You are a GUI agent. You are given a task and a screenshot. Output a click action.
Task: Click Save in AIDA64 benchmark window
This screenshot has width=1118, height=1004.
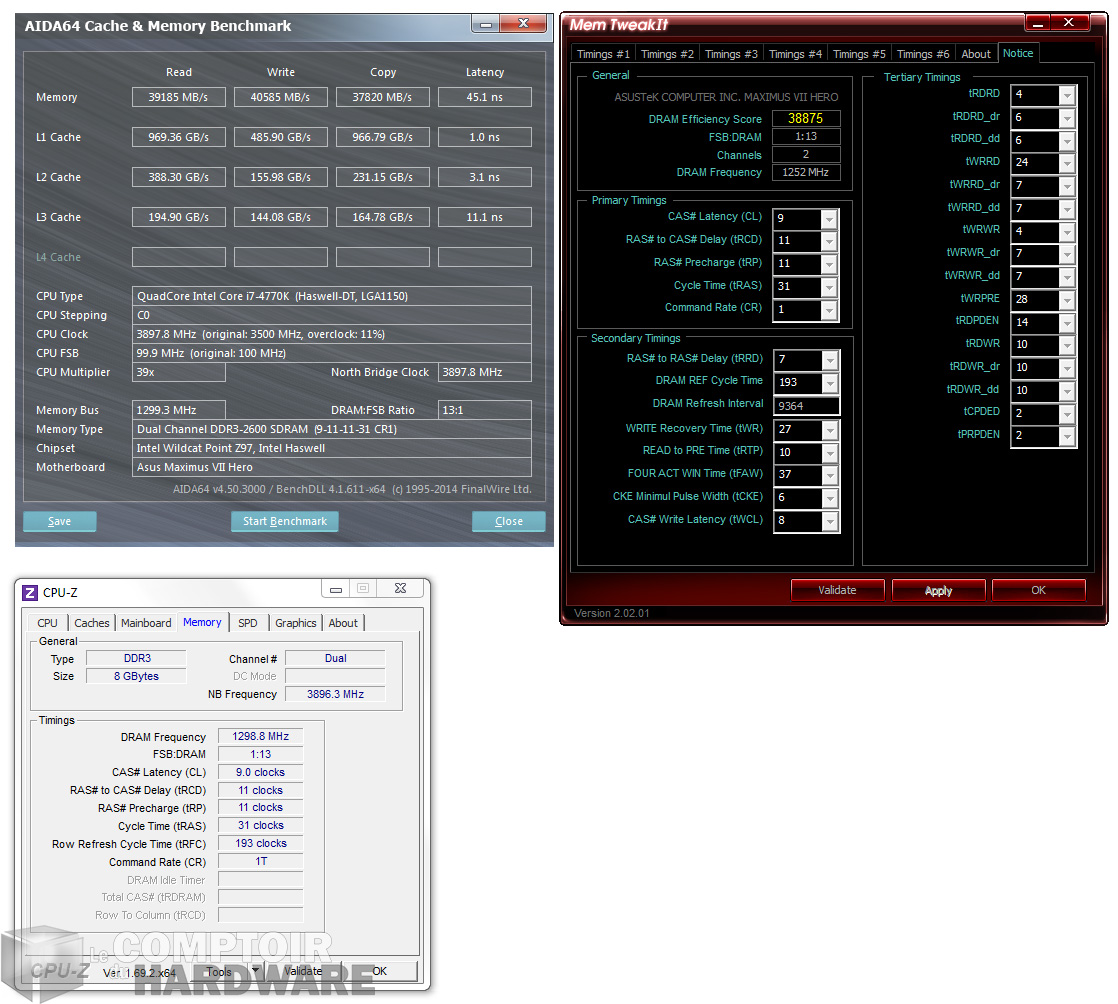tap(60, 521)
